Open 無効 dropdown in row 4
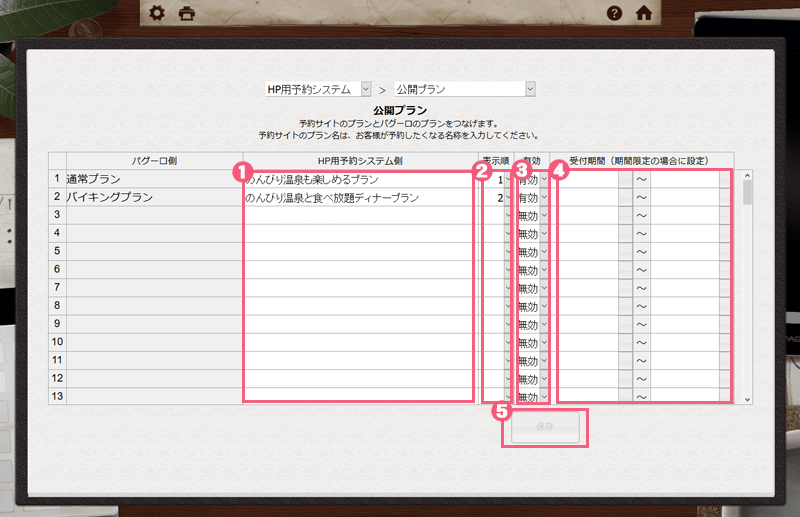Image resolution: width=800 pixels, height=517 pixels. [544, 234]
